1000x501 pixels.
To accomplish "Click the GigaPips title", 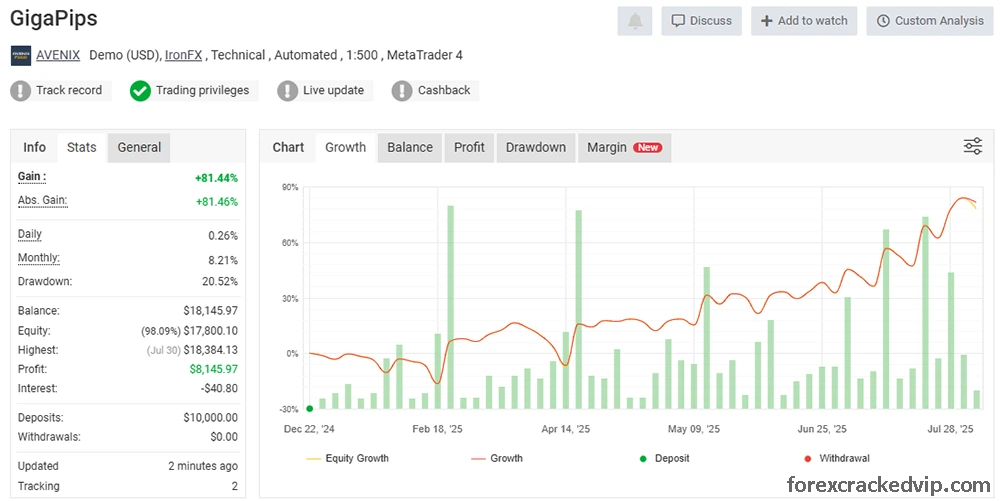I will (x=54, y=18).
